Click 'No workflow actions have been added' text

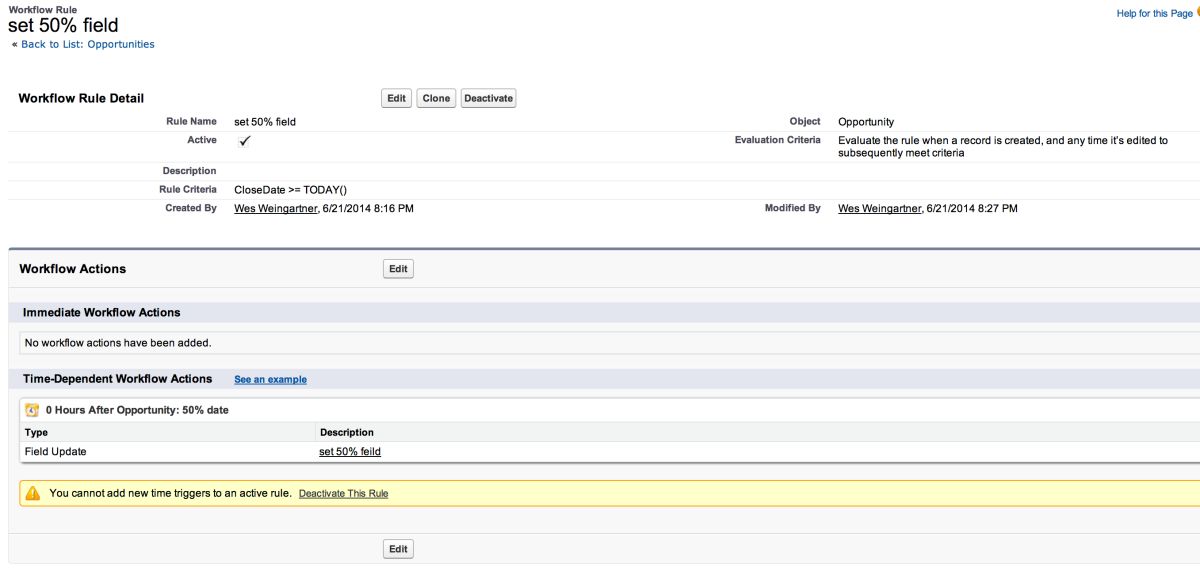[118, 343]
